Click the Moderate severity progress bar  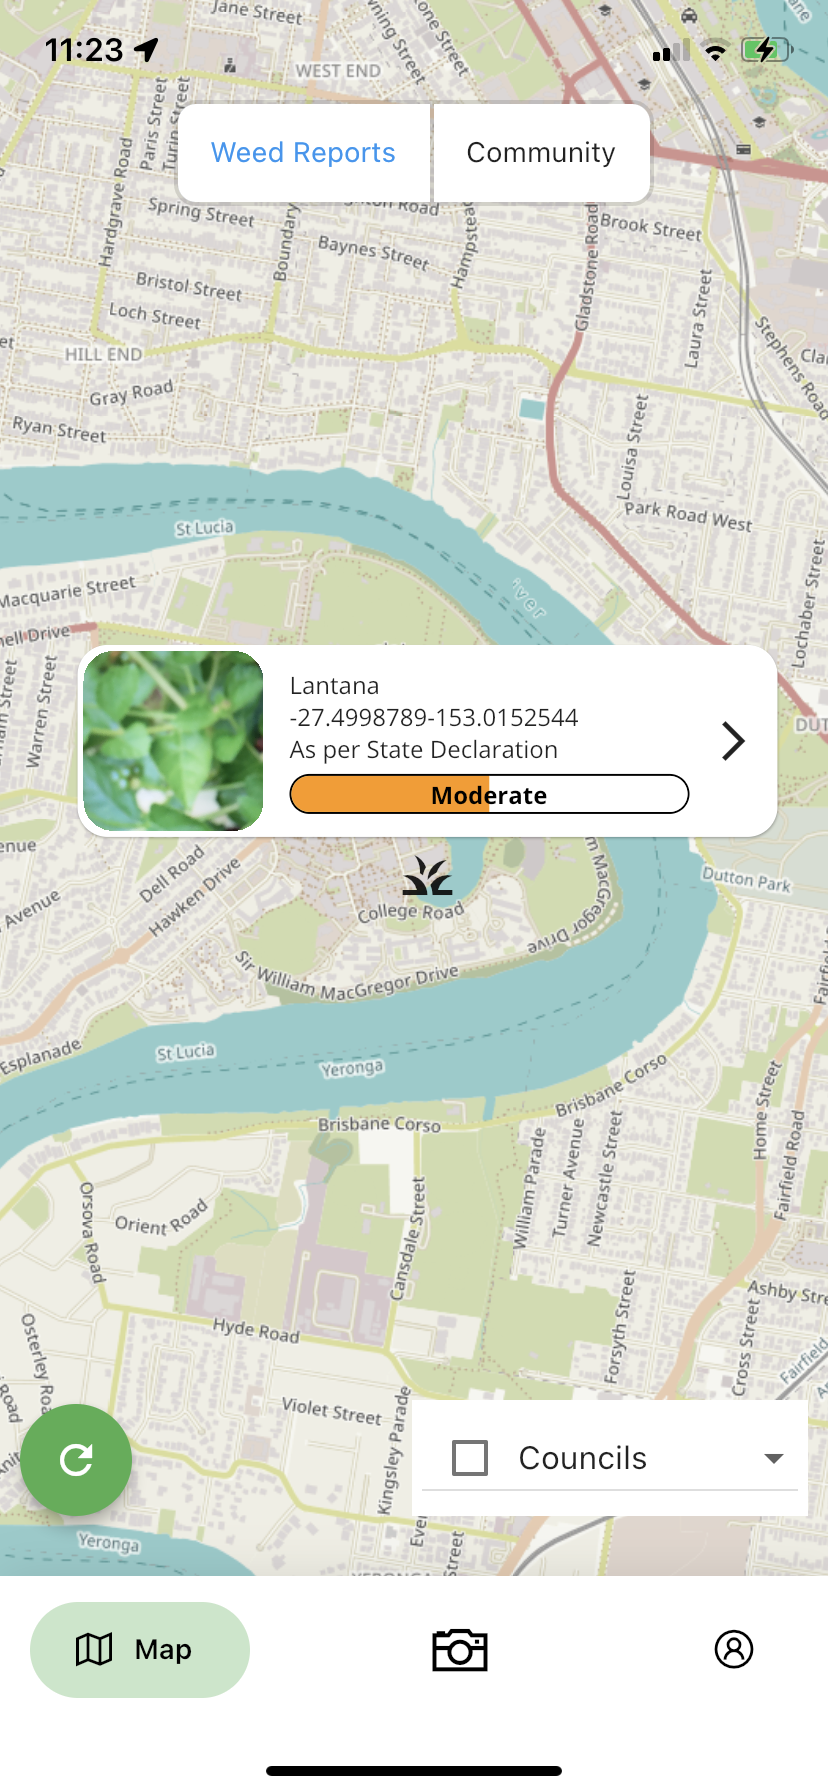tap(489, 794)
